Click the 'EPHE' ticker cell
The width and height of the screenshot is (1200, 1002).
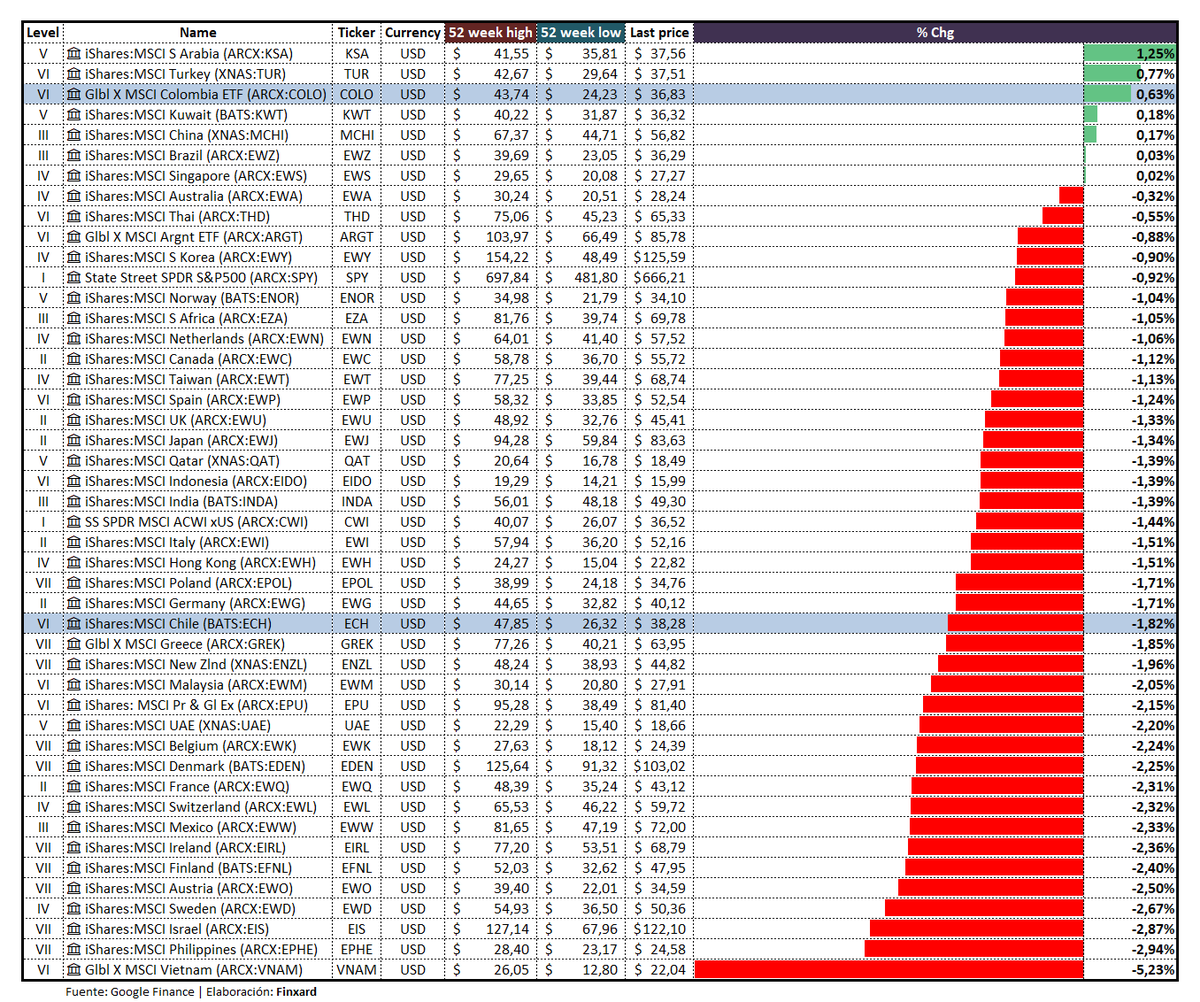[x=357, y=948]
